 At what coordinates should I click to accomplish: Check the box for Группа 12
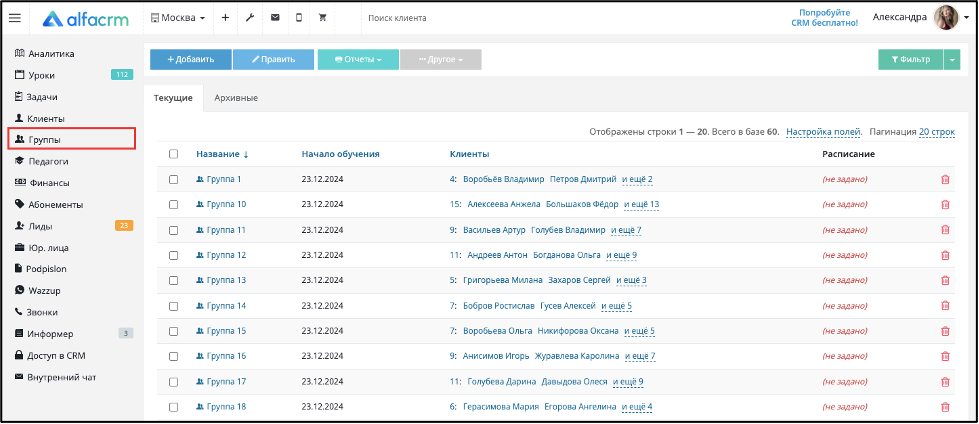(174, 255)
